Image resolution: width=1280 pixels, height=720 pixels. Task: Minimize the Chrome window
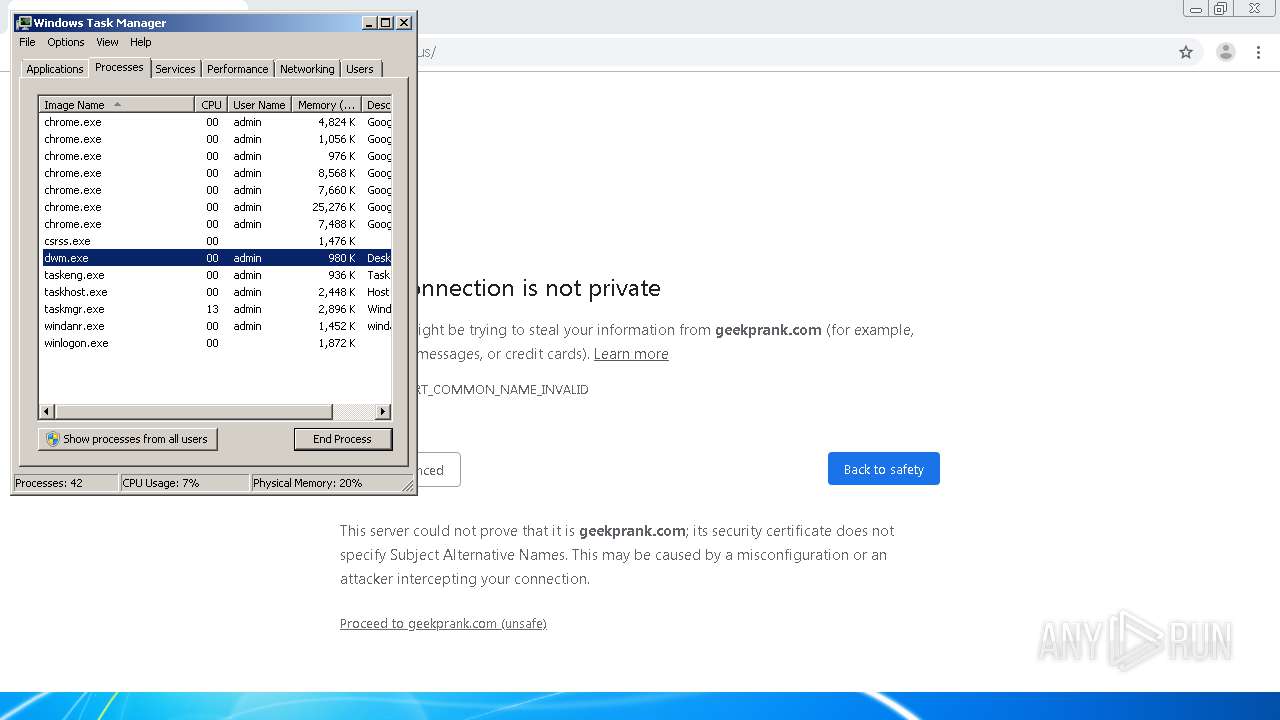(x=1196, y=9)
